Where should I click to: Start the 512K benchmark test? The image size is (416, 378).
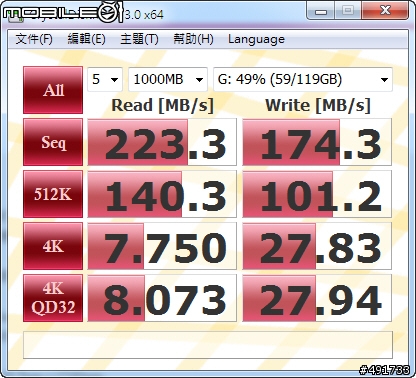(53, 194)
